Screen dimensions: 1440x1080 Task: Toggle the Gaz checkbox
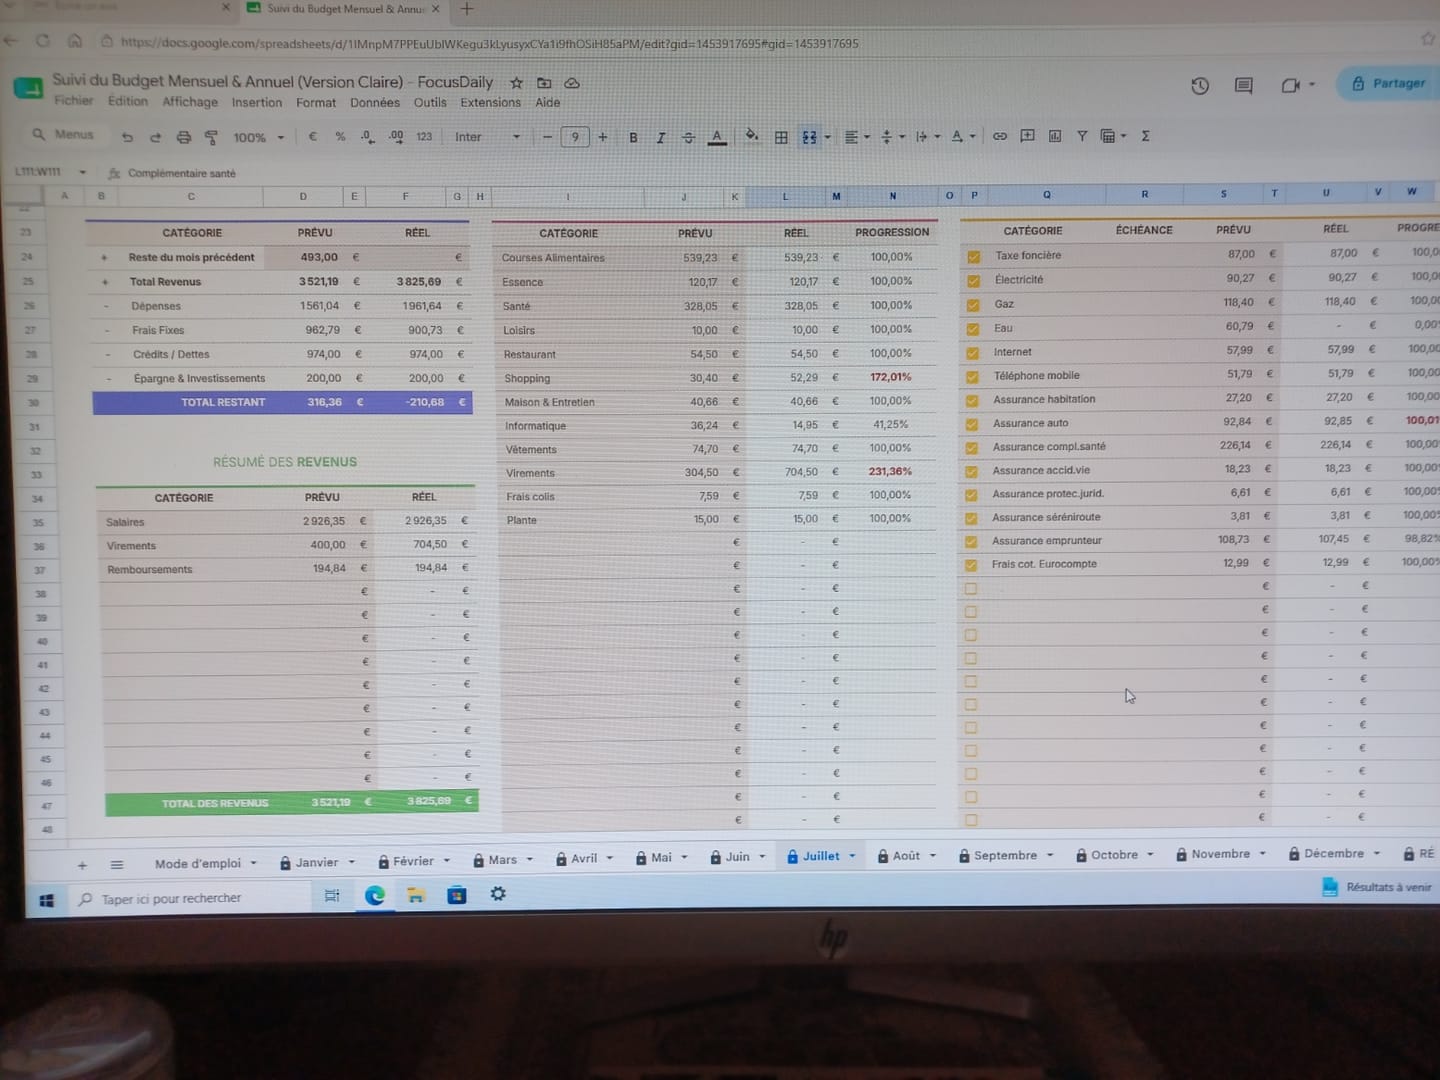click(973, 305)
